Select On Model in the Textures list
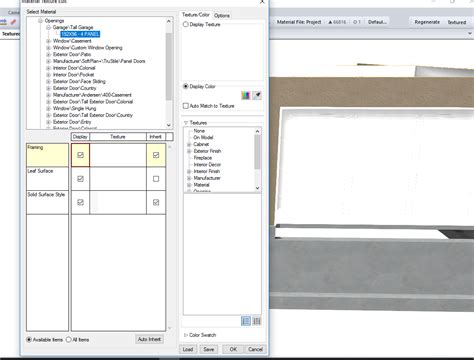The image size is (474, 360). 203,138
